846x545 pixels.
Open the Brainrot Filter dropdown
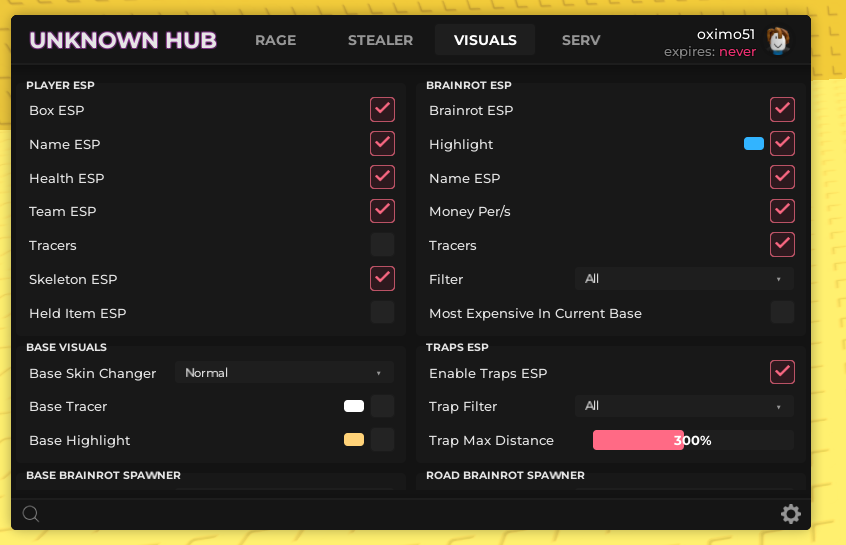[684, 279]
